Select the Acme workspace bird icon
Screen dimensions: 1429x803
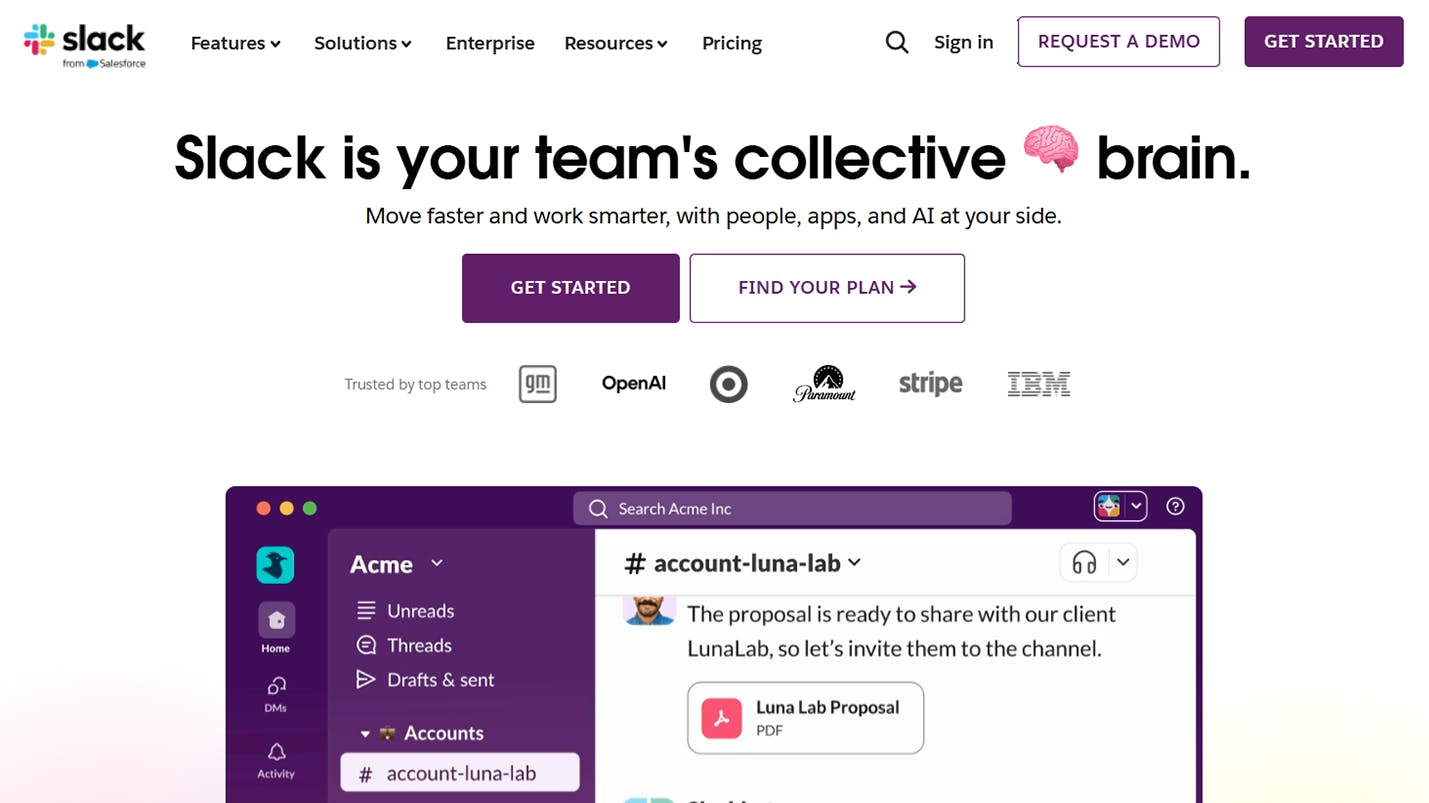tap(275, 565)
